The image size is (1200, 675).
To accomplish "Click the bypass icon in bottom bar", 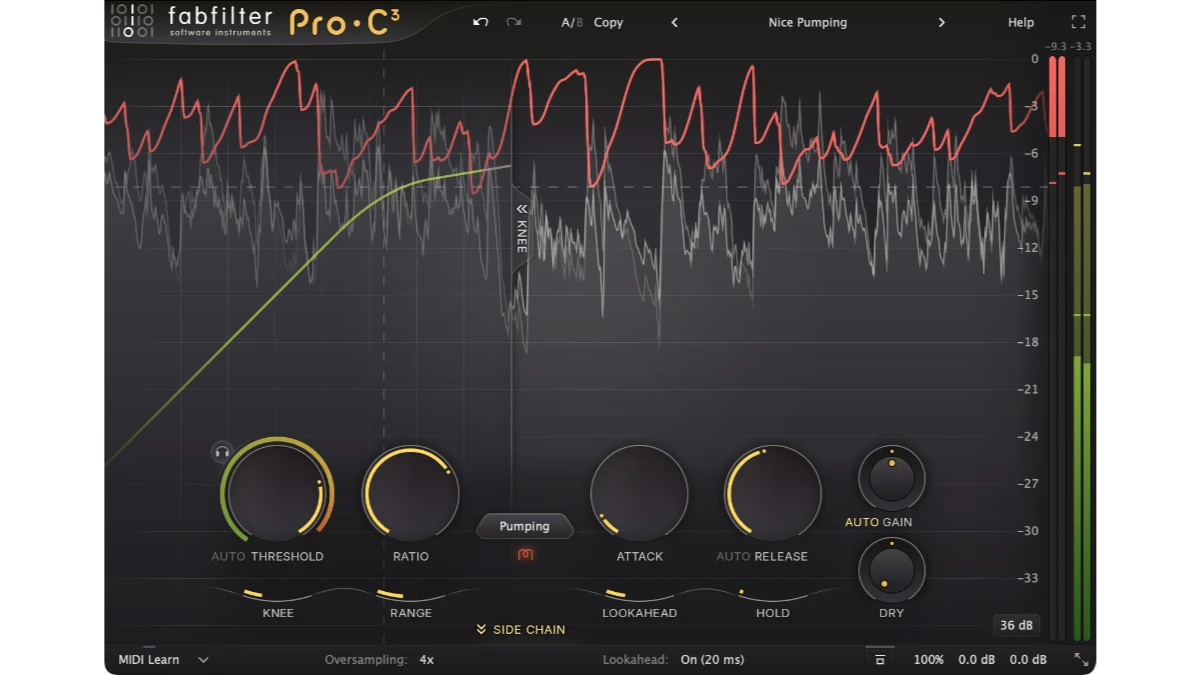I will (x=880, y=660).
